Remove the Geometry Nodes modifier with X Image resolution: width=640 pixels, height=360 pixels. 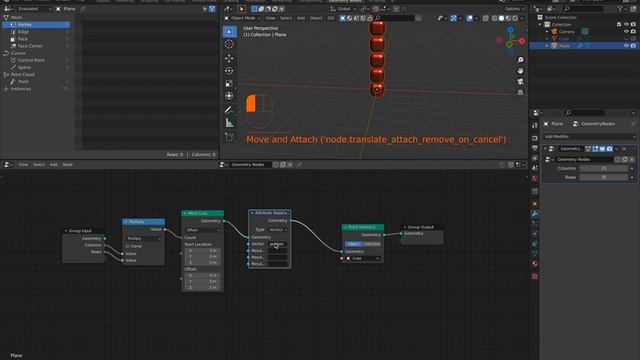pyautogui.click(x=624, y=149)
